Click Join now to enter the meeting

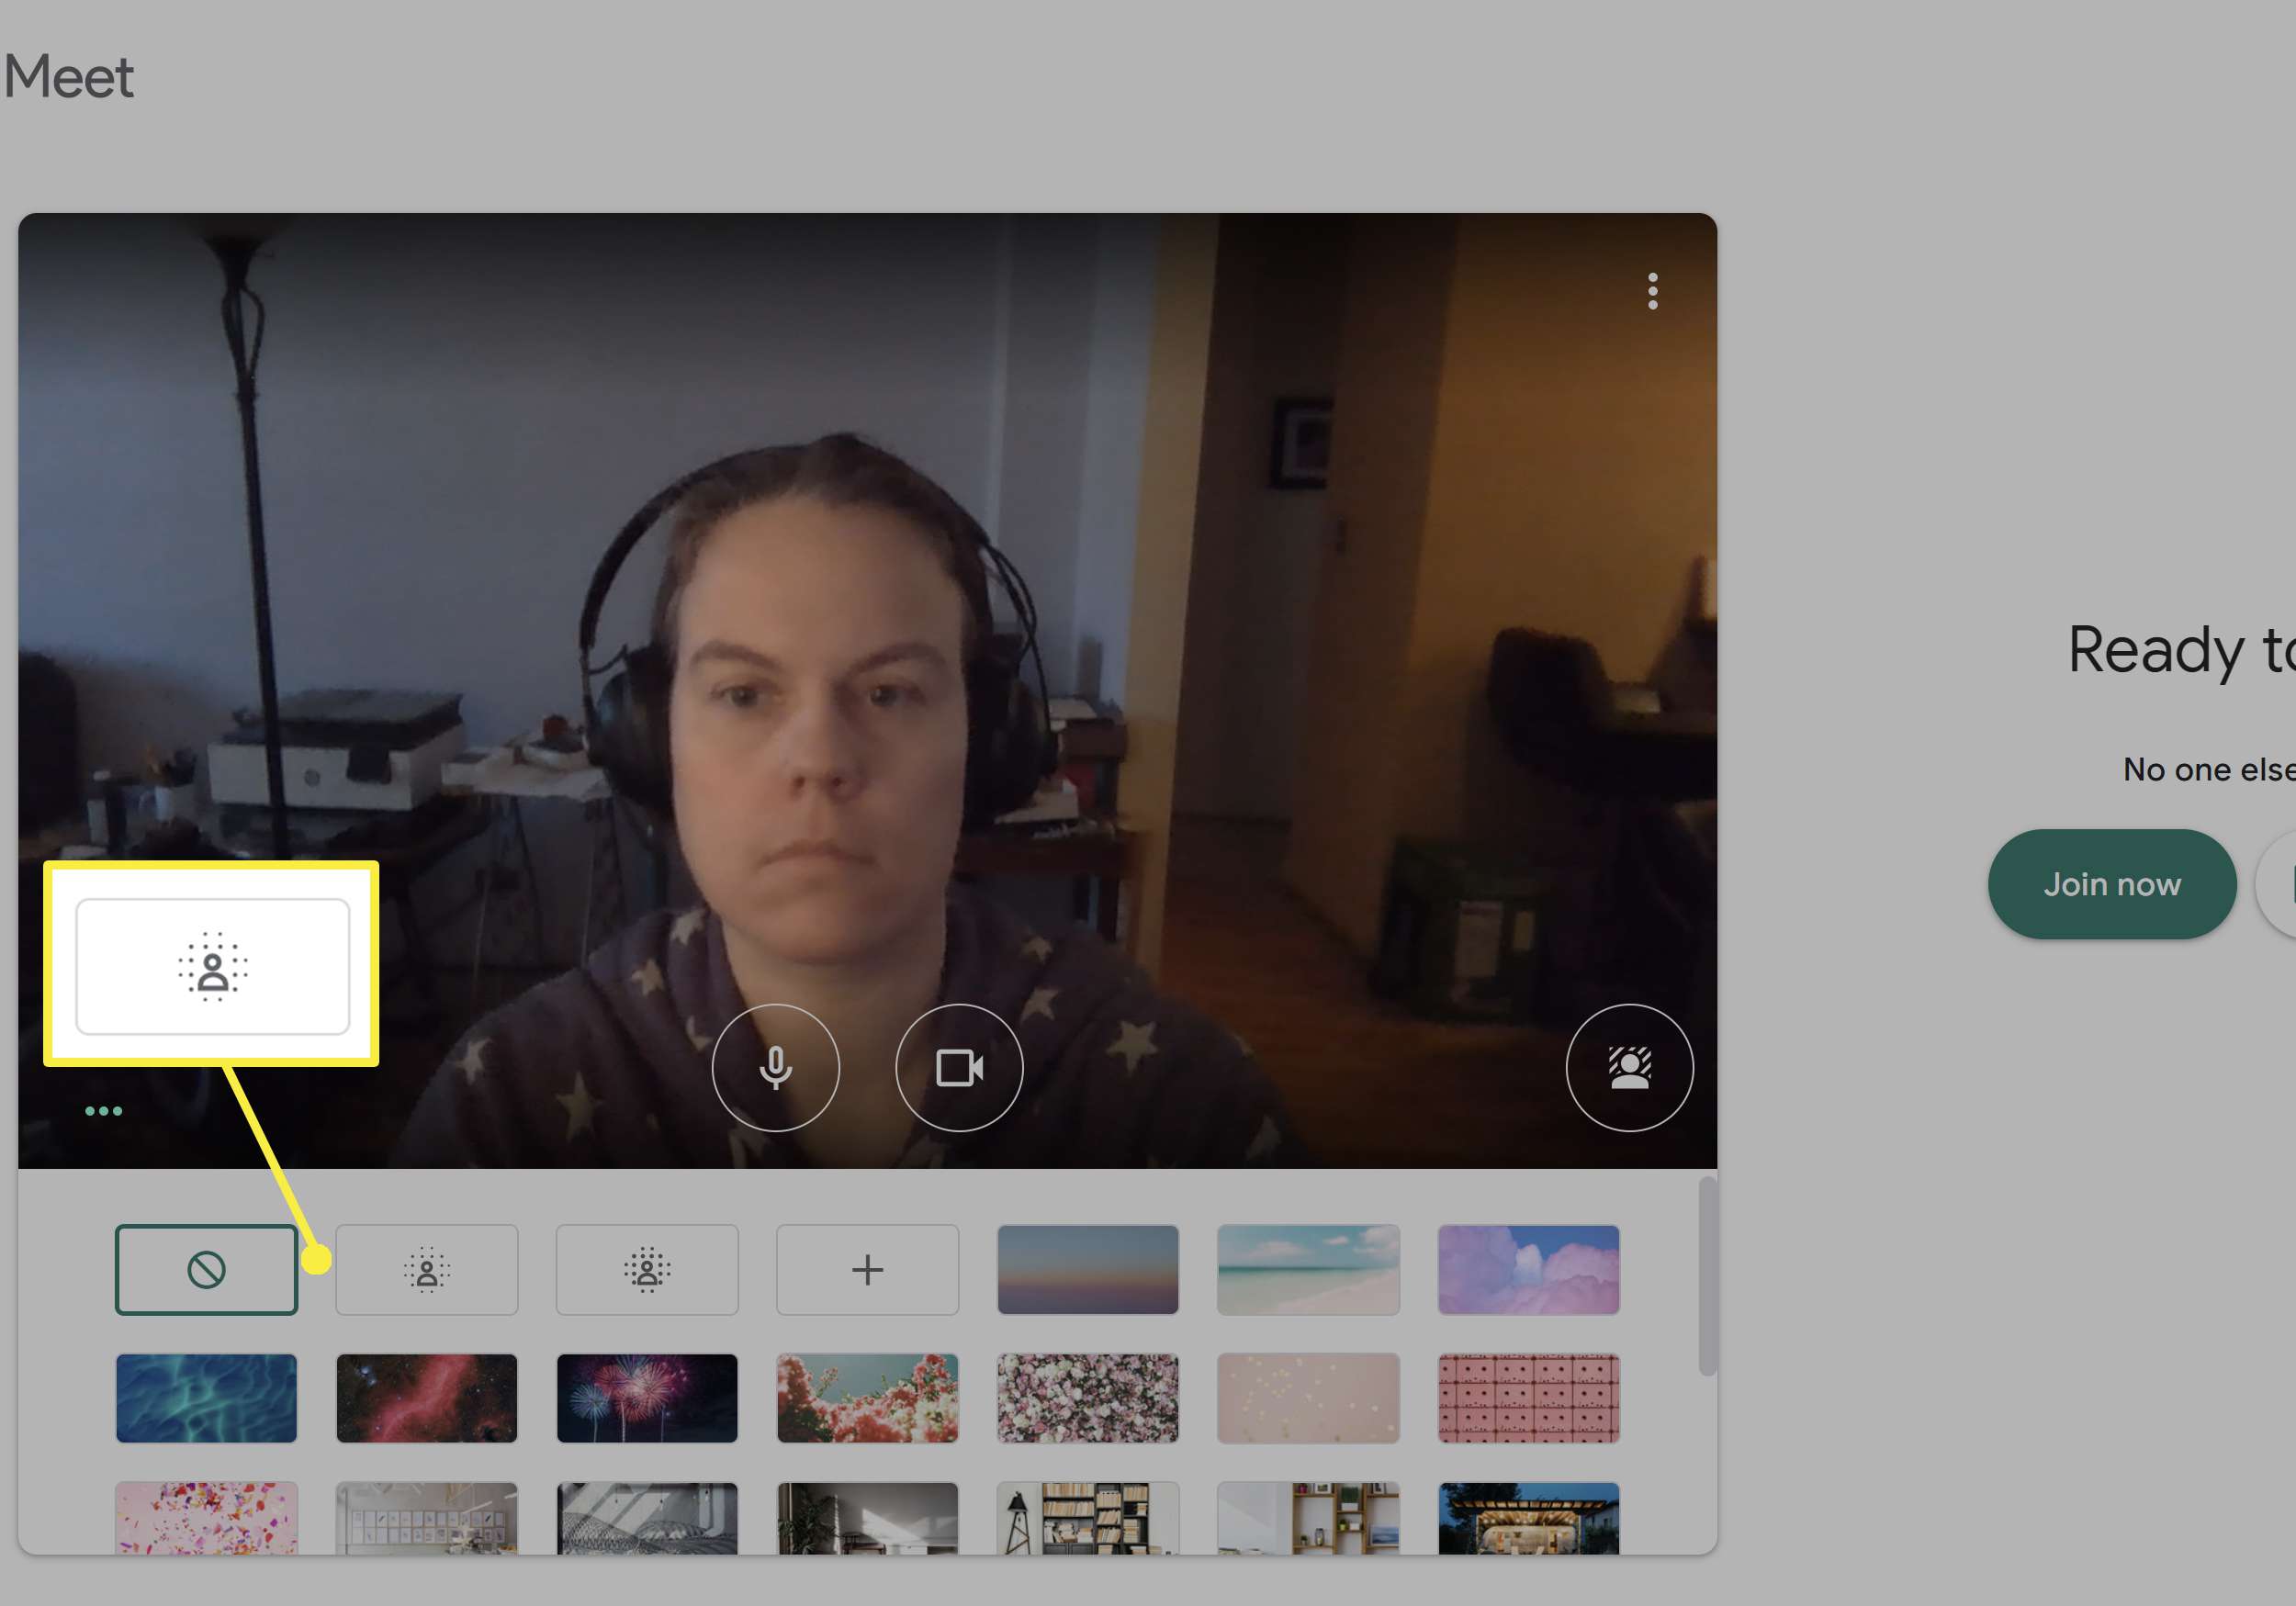coord(2113,882)
